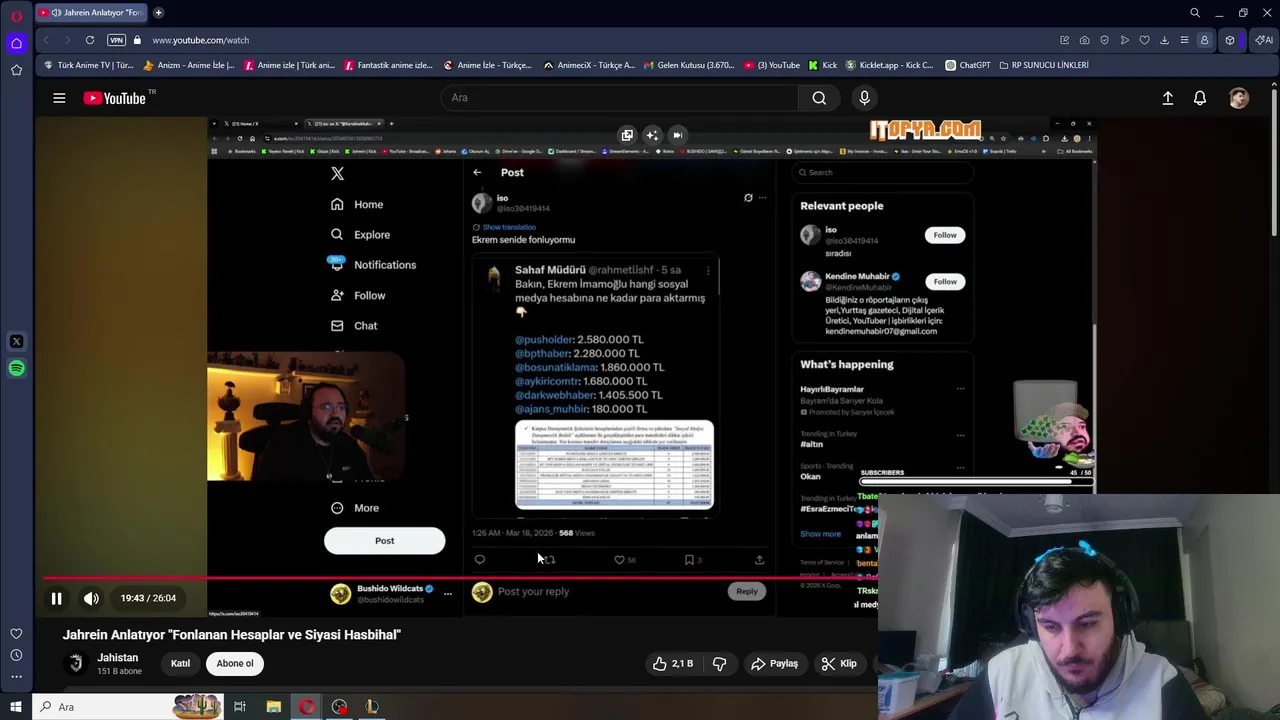Open YouTube notifications bell
The image size is (1280, 720).
tap(1200, 98)
